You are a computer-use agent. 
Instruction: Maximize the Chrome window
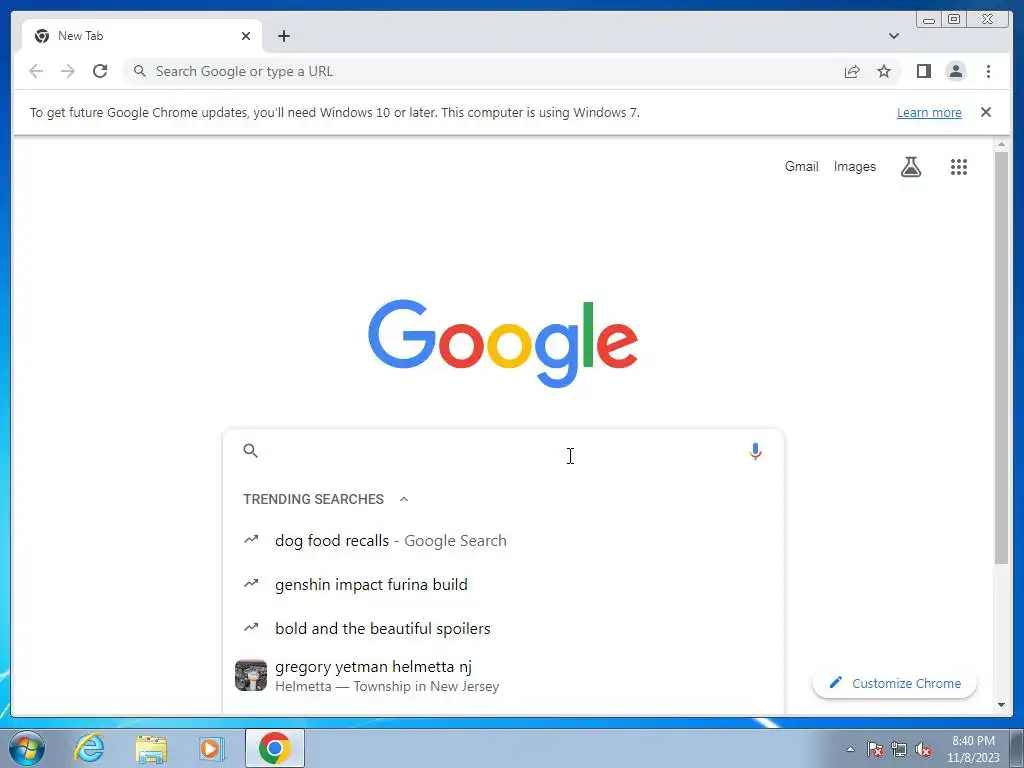(953, 19)
